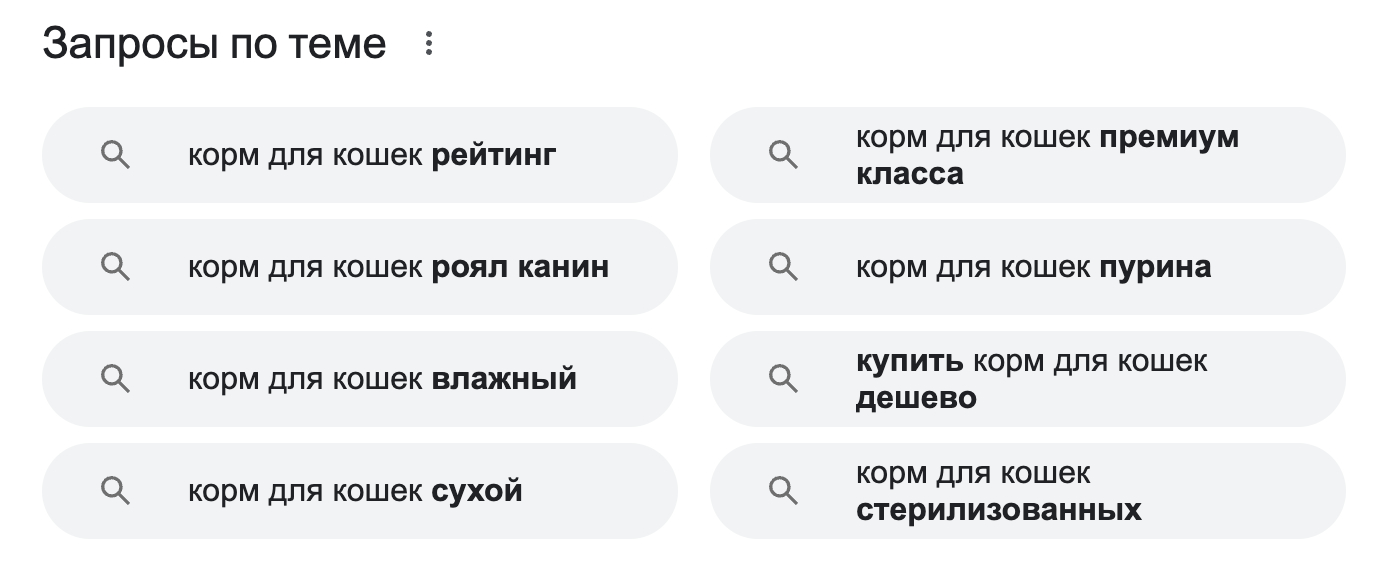Viewport: 1382px width, 584px height.
Task: Click search icon beside сухой suggestion
Action: [116, 491]
